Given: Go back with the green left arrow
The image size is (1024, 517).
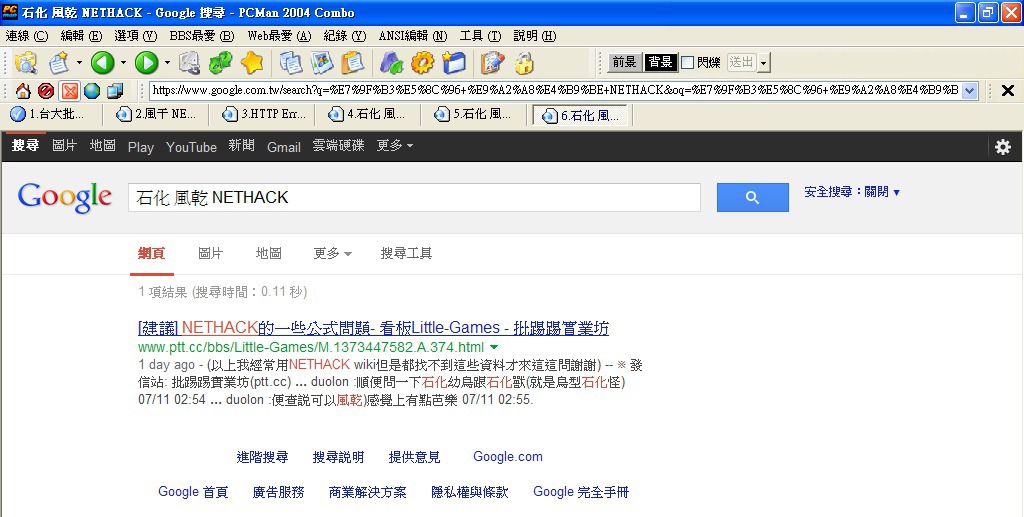Looking at the screenshot, I should (102, 63).
